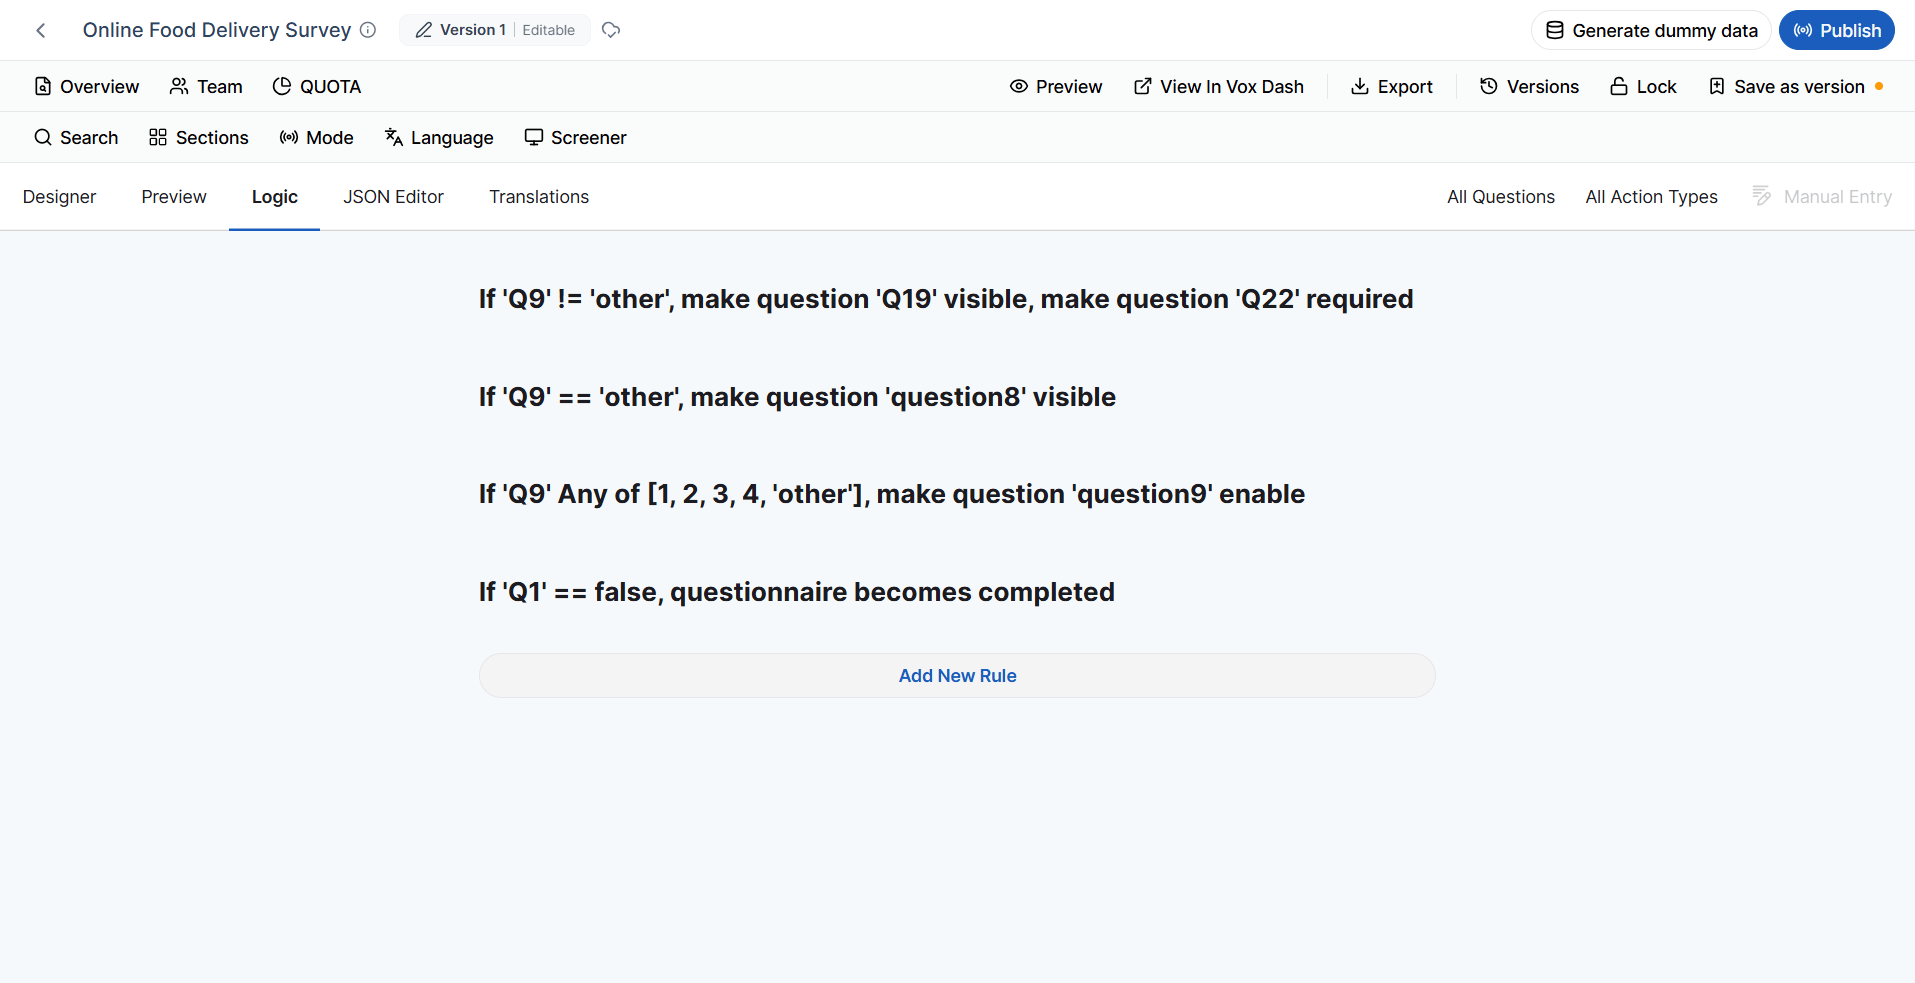Click the Add New Rule button
This screenshot has width=1915, height=983.
(957, 676)
